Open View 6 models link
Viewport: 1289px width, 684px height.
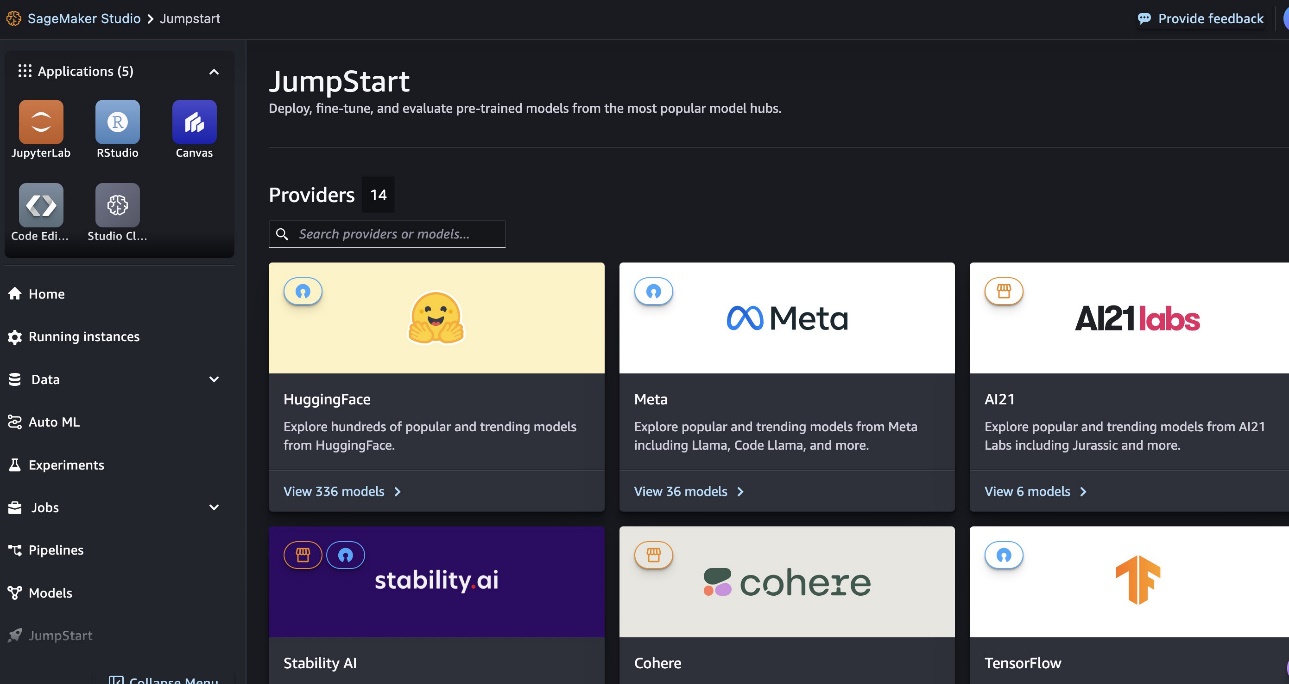pos(1036,492)
